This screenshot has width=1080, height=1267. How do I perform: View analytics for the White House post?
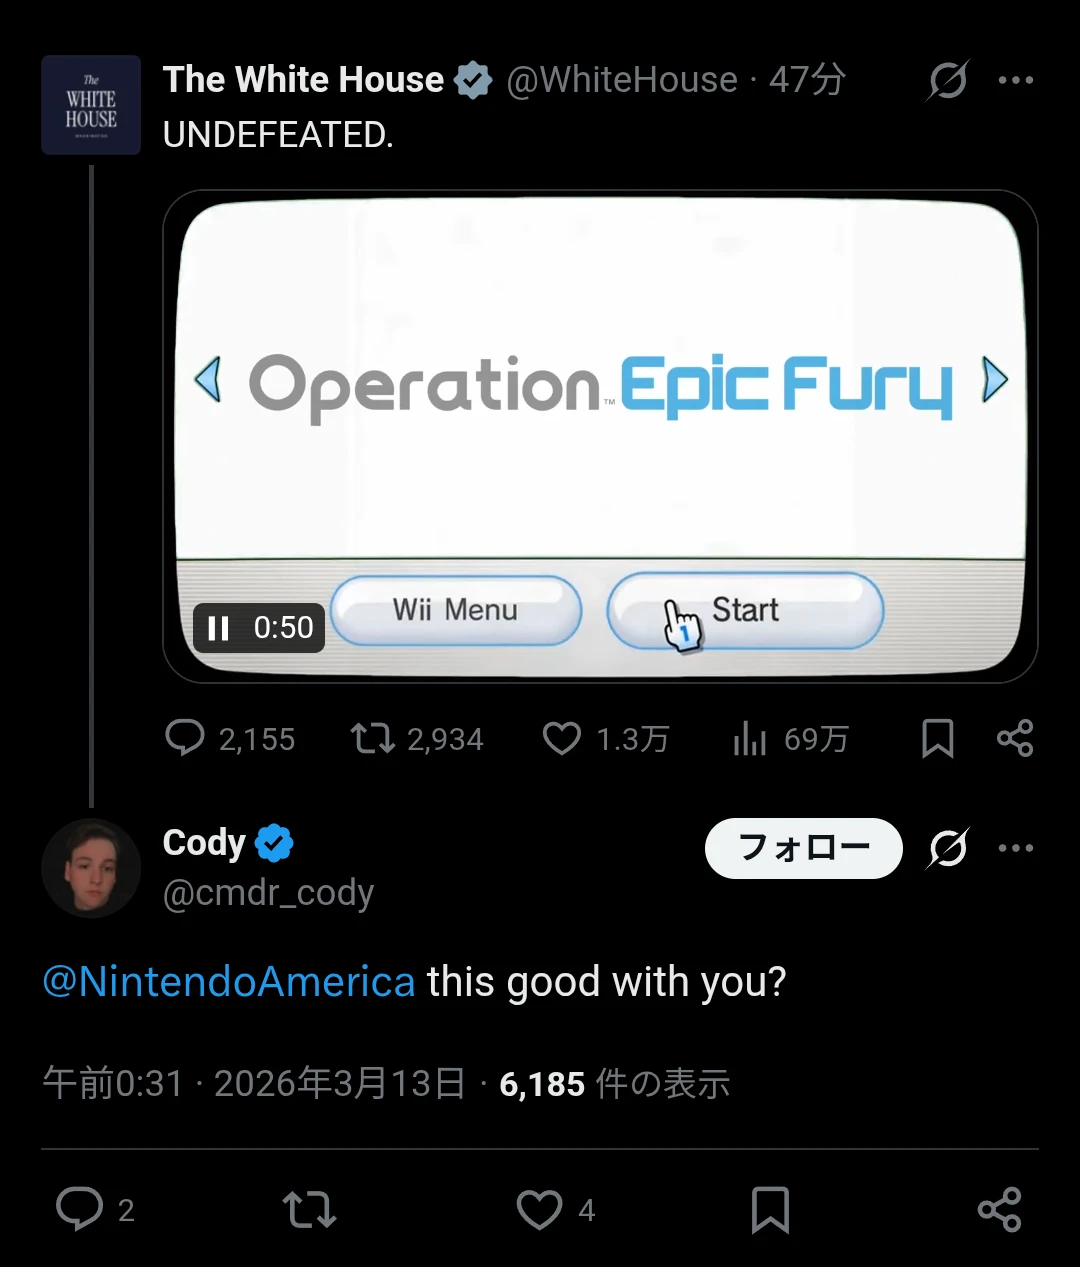coord(750,739)
